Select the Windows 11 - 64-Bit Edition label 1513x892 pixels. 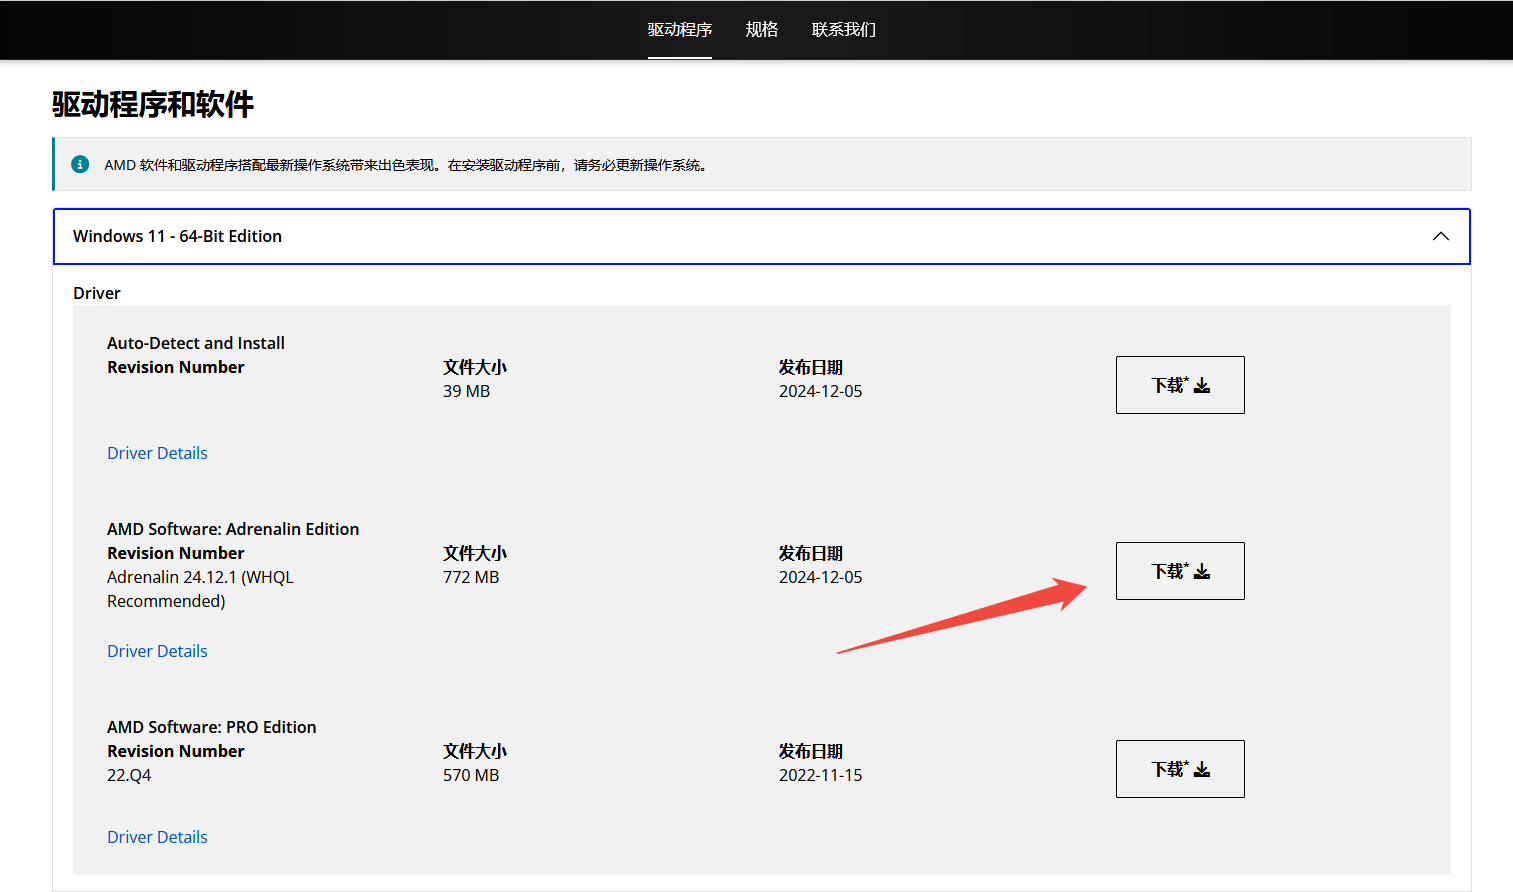point(177,236)
